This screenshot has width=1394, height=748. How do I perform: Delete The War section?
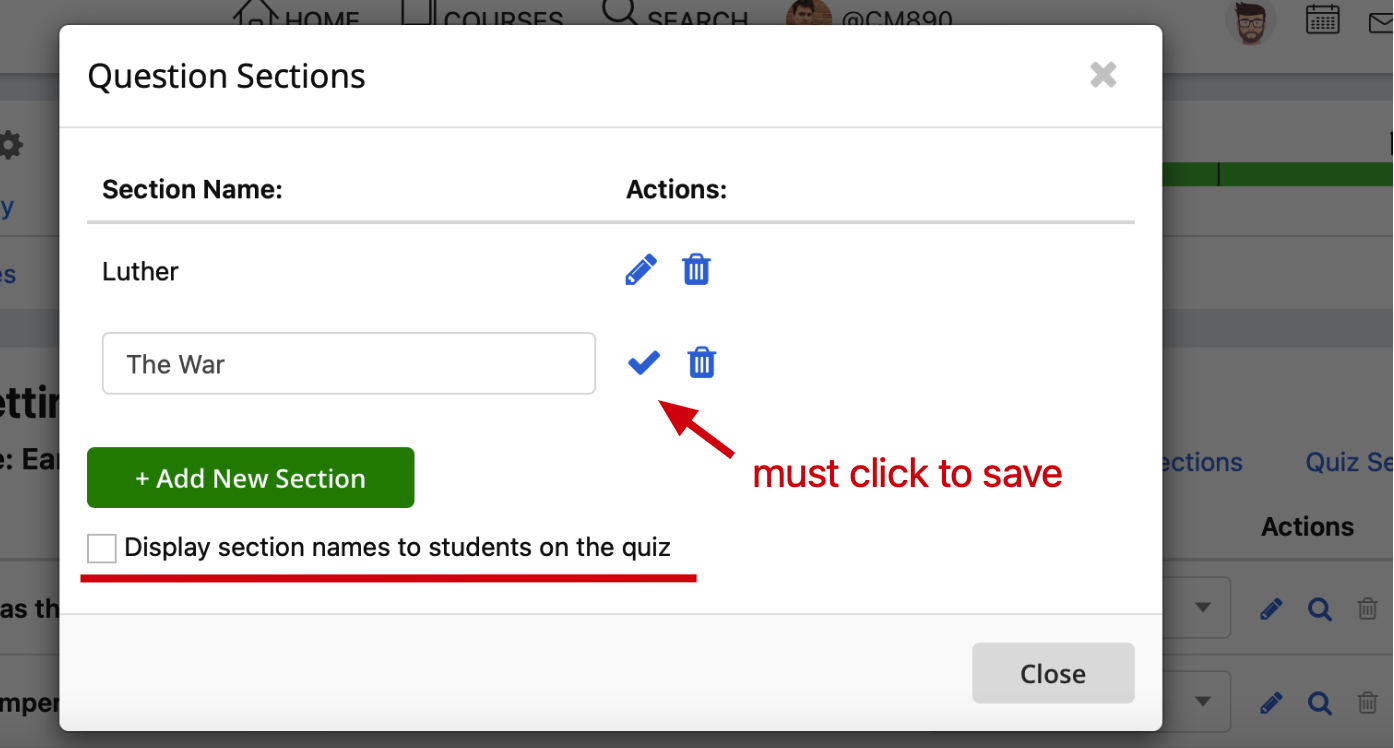[x=702, y=362]
